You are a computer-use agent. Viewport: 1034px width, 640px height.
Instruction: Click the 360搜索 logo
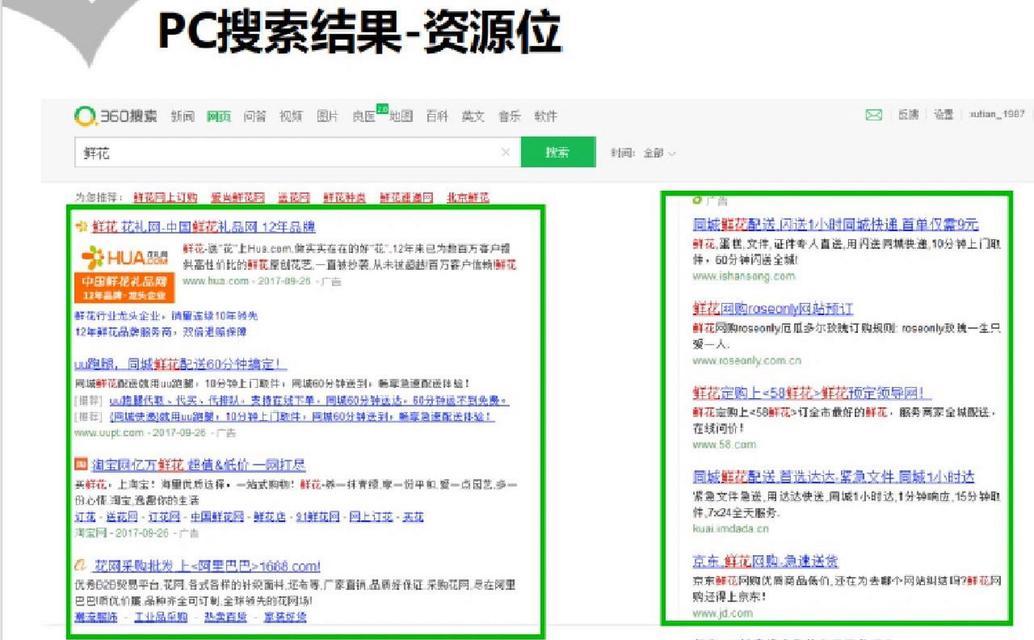point(115,116)
